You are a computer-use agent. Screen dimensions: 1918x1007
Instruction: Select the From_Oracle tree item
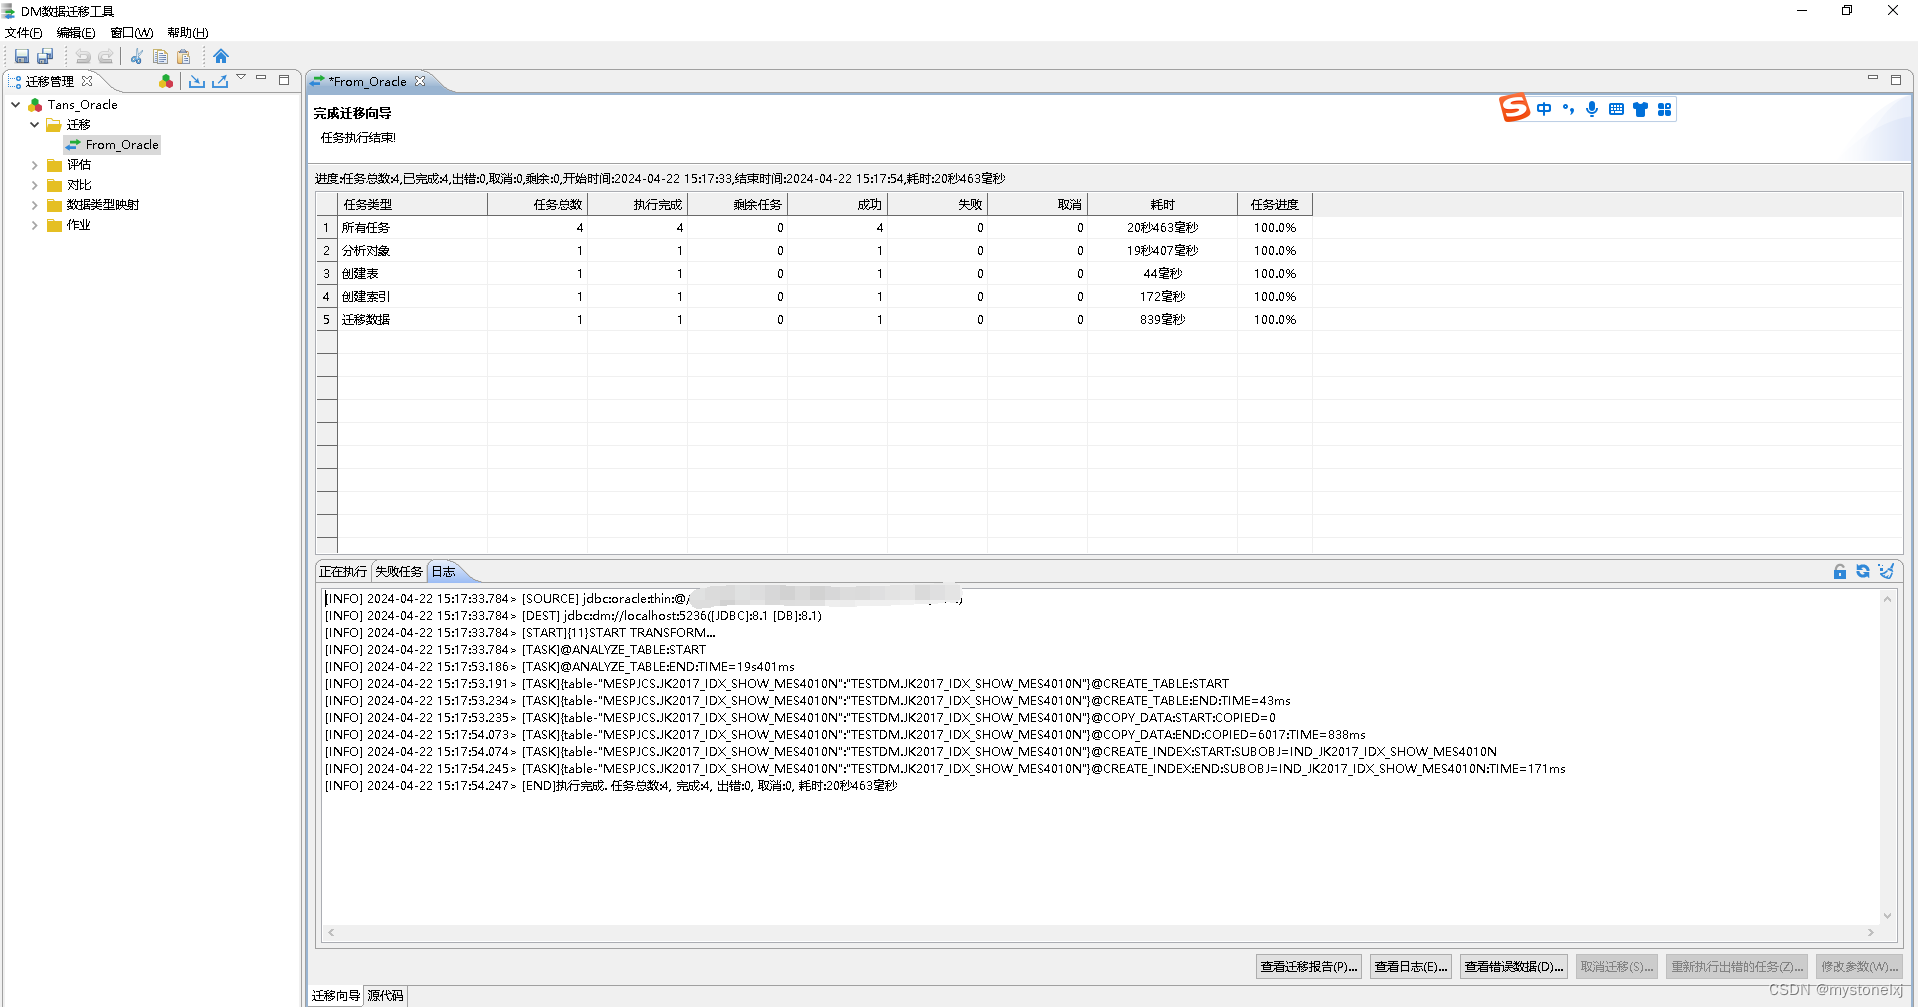pyautogui.click(x=113, y=145)
